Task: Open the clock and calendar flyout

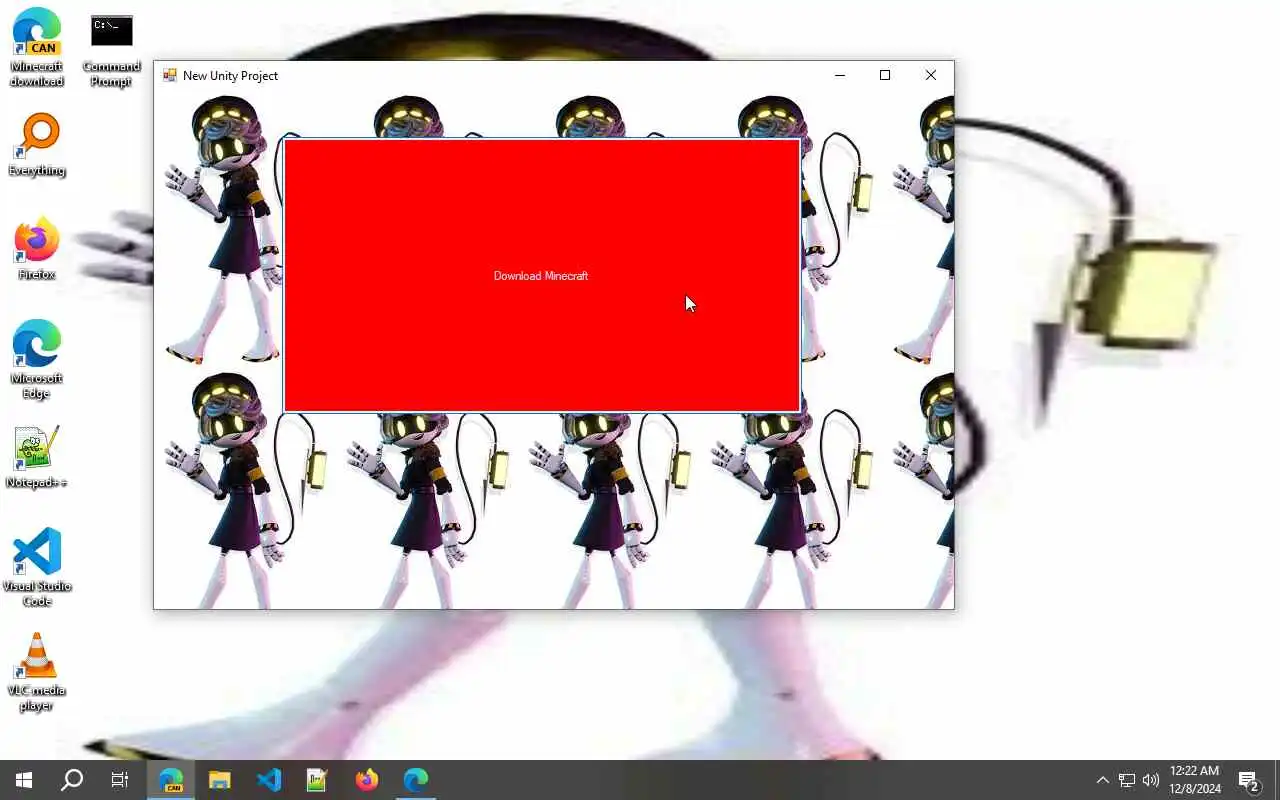Action: (x=1195, y=780)
